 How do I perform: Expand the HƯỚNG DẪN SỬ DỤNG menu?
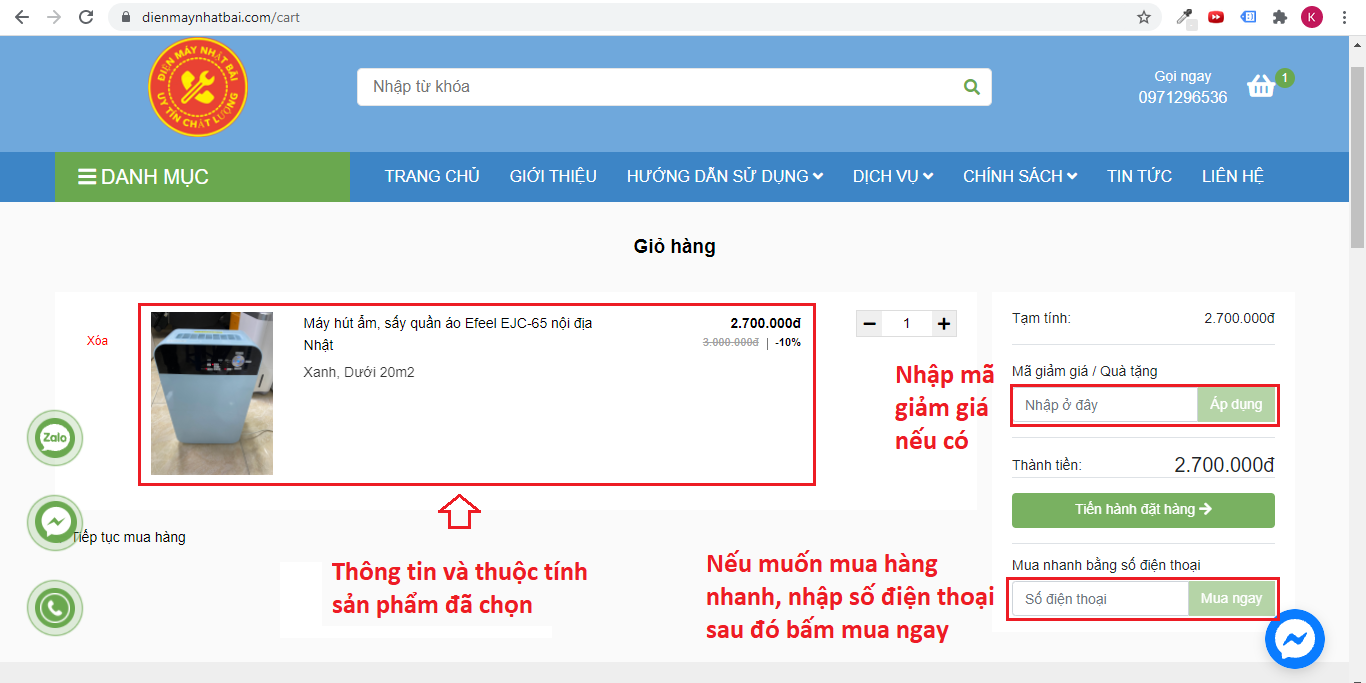tap(724, 176)
